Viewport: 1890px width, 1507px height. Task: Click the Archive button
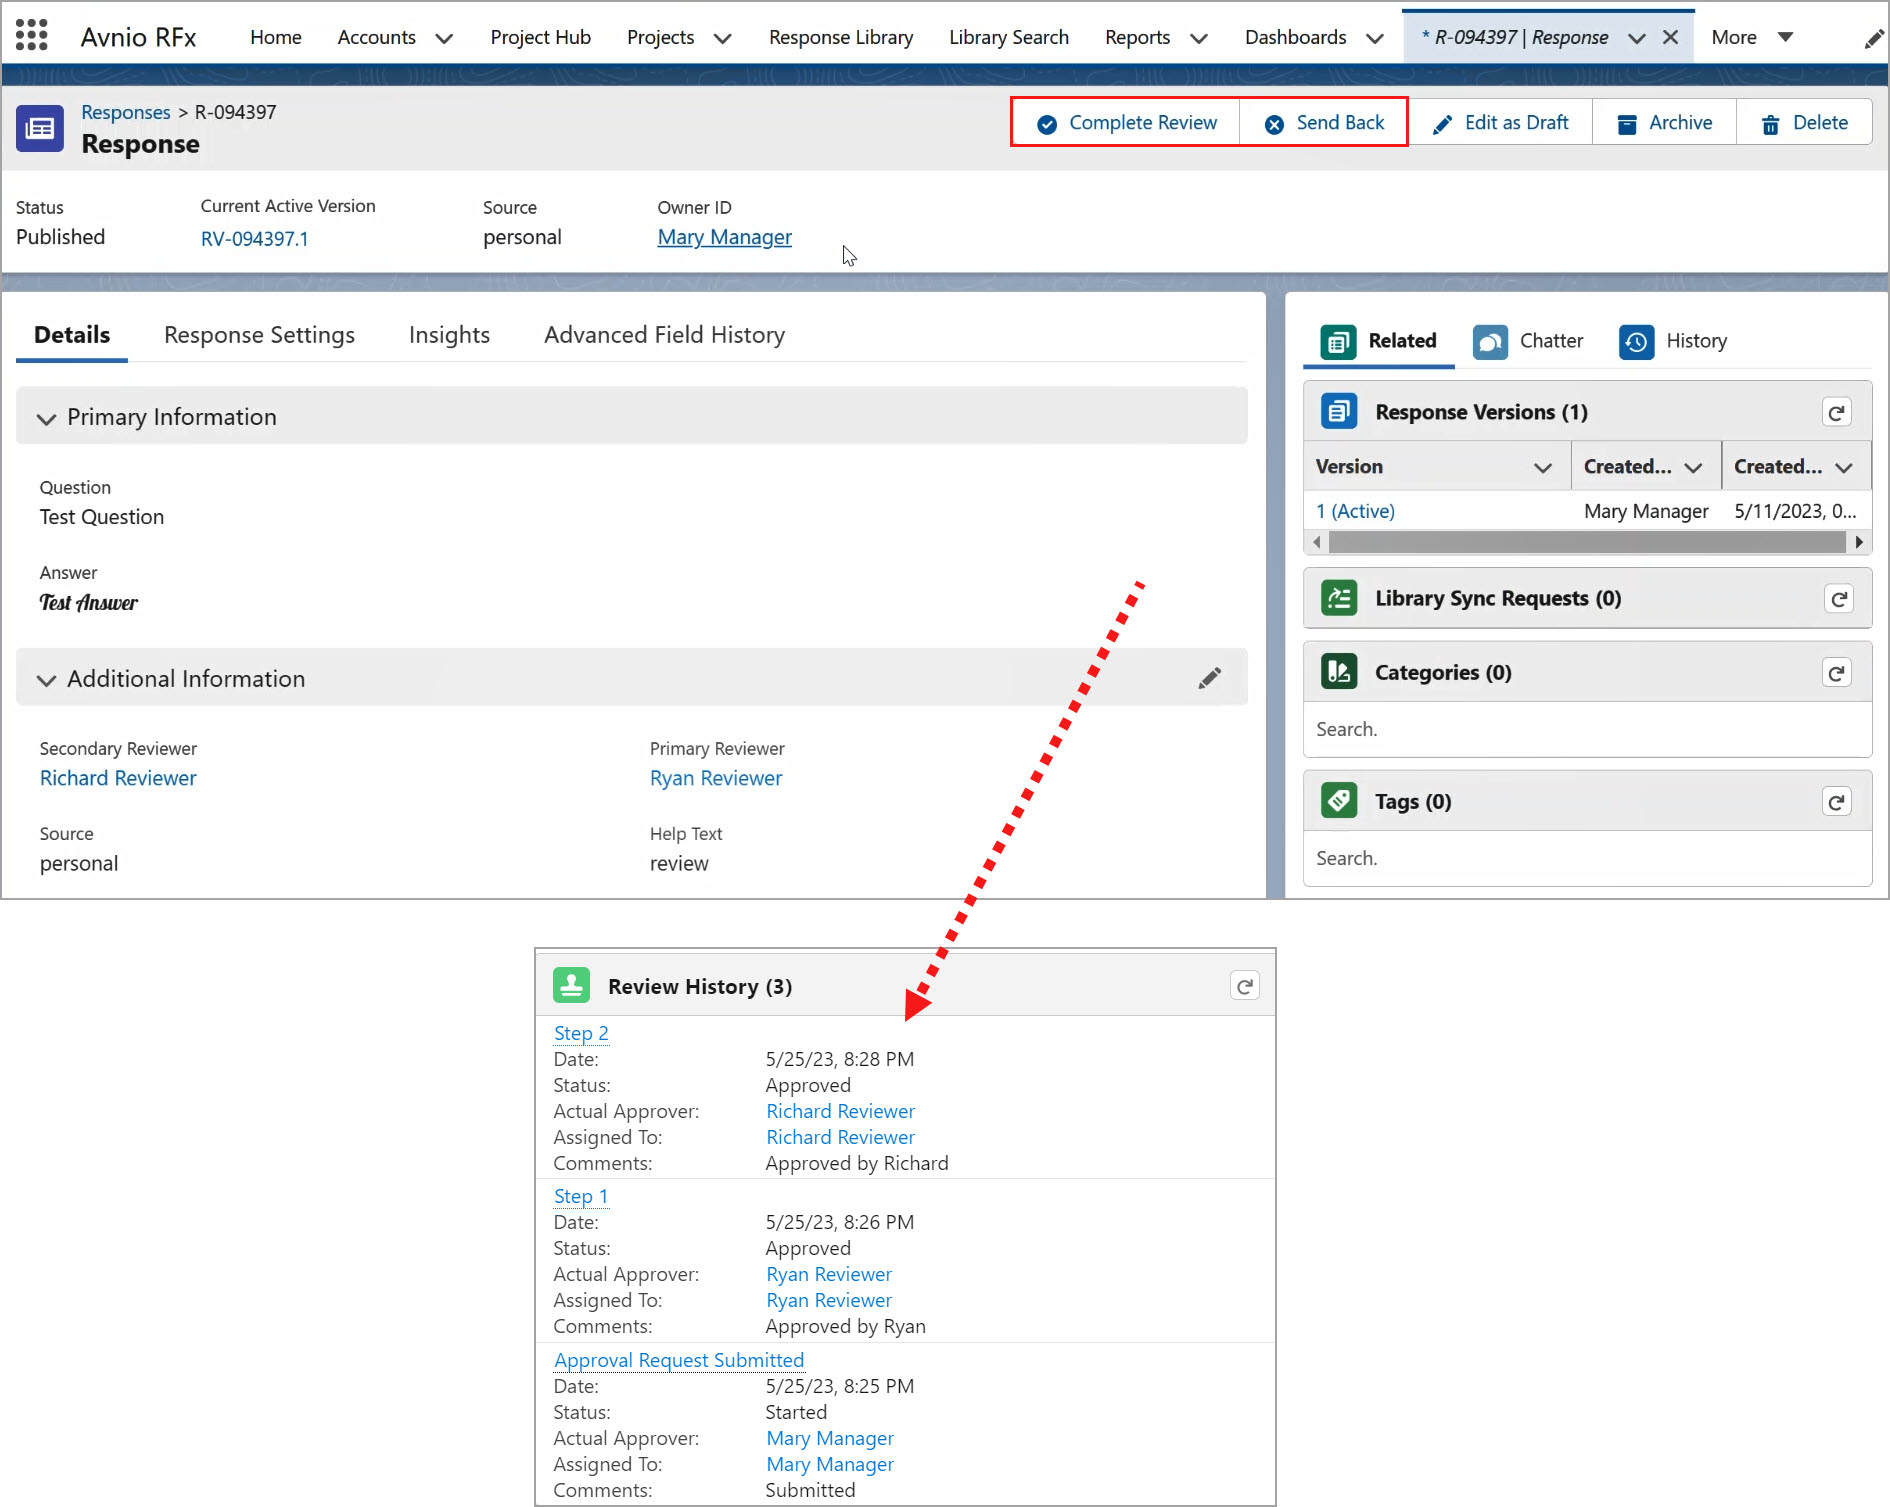click(x=1664, y=123)
